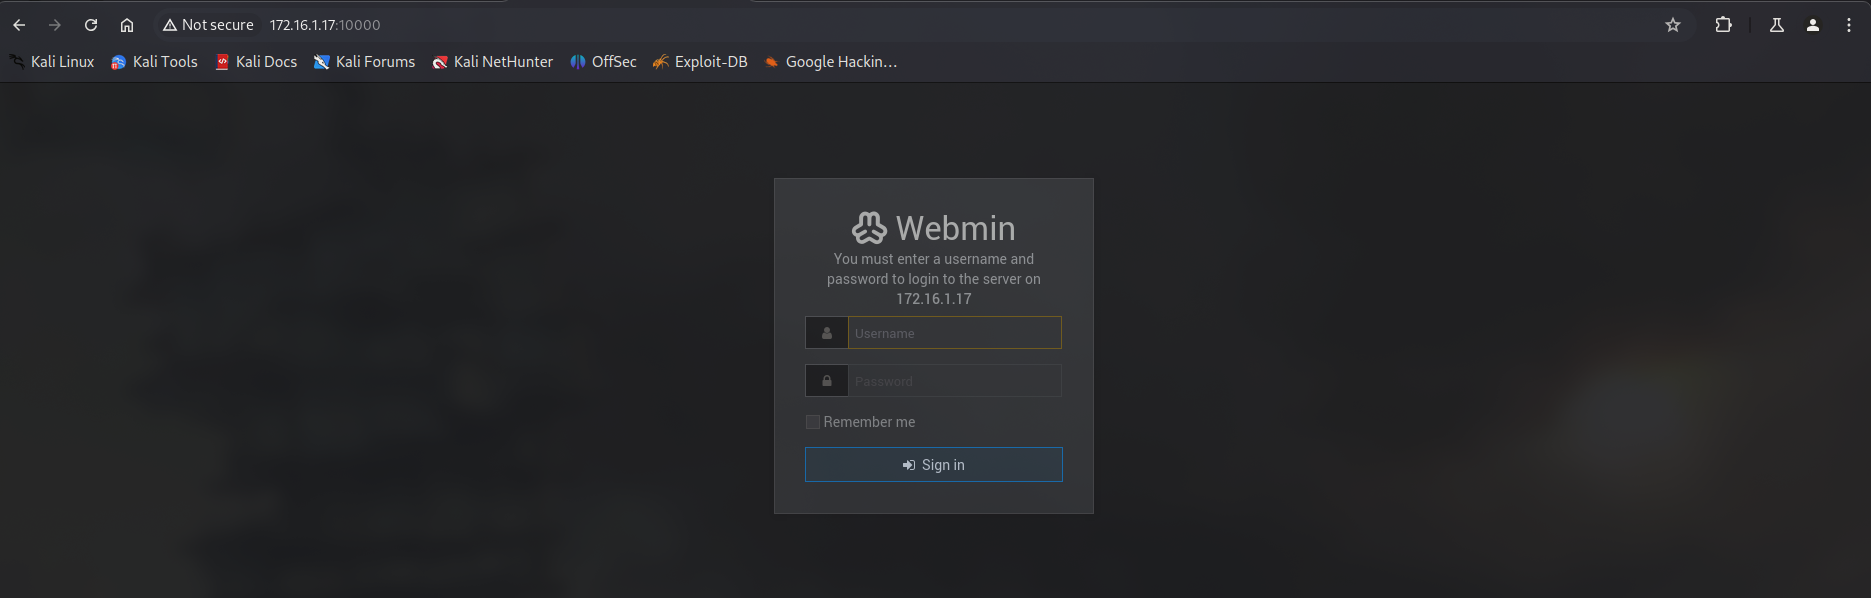Open the Kali Linux bookmark

coord(52,62)
